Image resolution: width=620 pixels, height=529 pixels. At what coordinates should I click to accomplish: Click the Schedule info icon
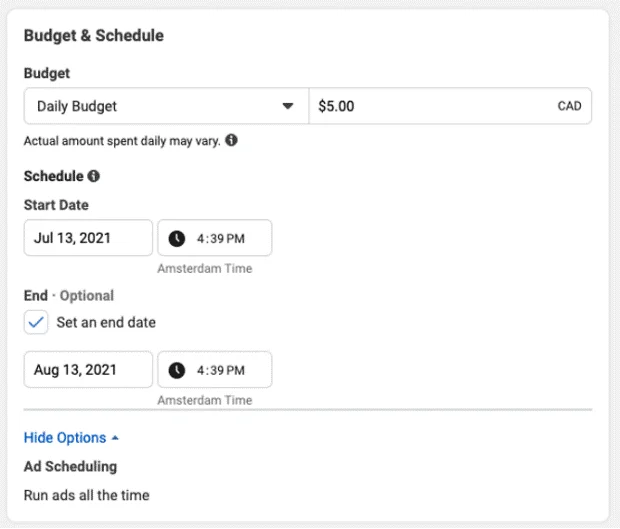94,176
